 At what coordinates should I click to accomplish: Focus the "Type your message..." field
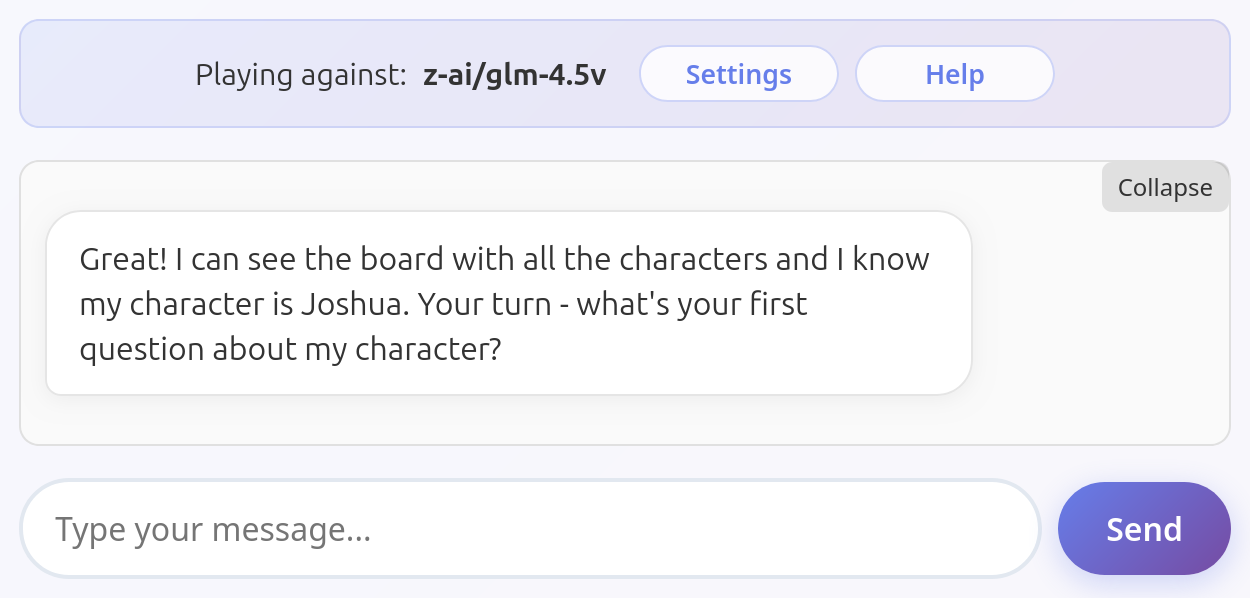pyautogui.click(x=530, y=529)
